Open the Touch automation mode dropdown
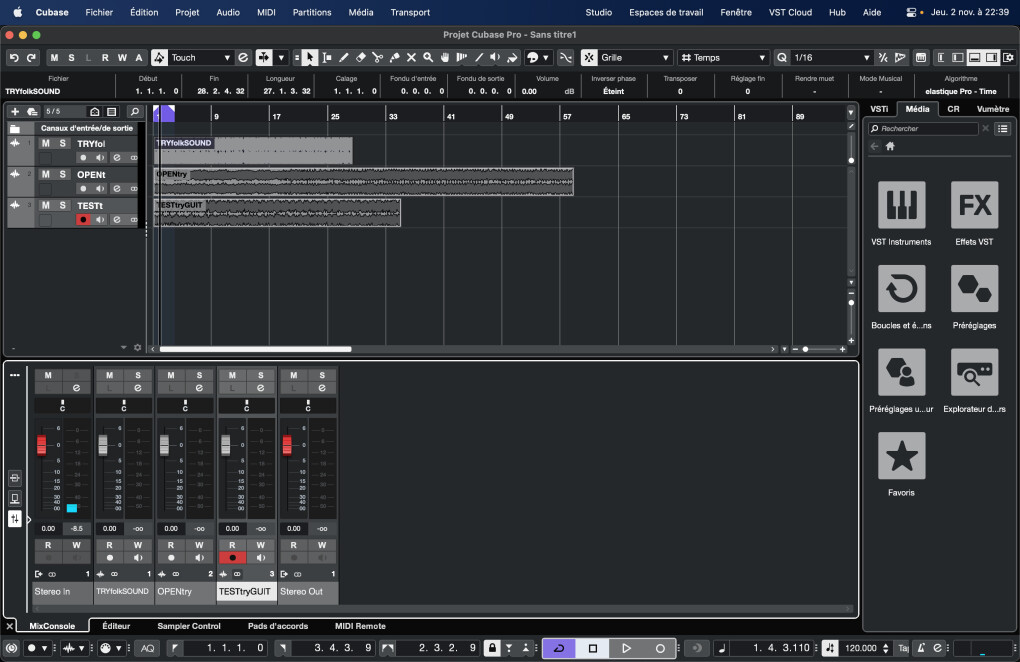This screenshot has width=1020, height=662. coord(200,58)
